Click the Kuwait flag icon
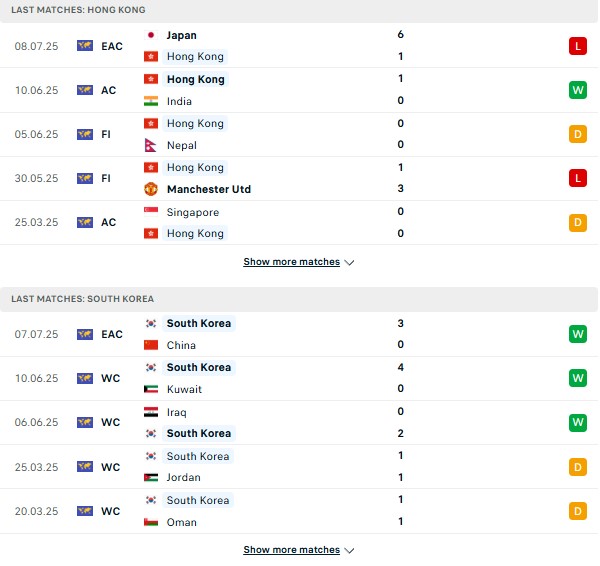This screenshot has height=566, width=600. coord(151,389)
